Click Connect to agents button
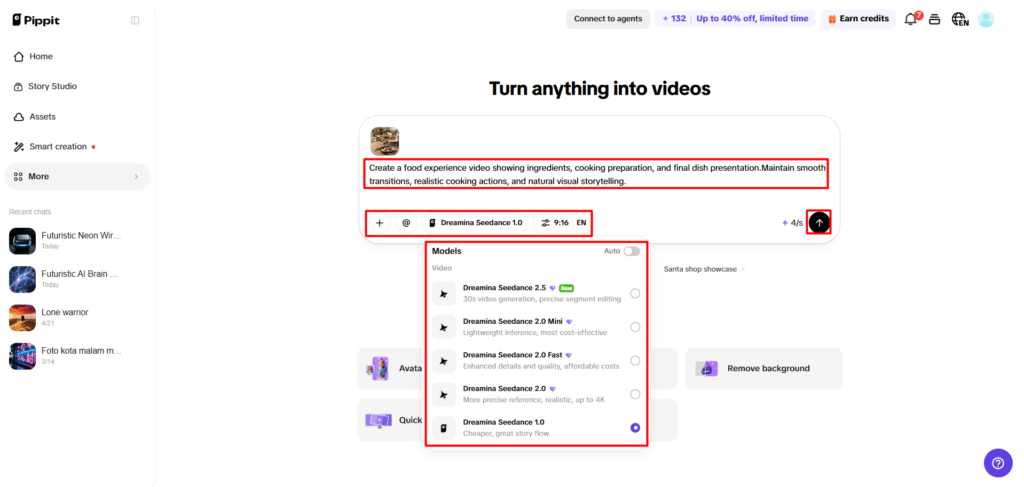Image resolution: width=1024 pixels, height=487 pixels. (x=607, y=19)
